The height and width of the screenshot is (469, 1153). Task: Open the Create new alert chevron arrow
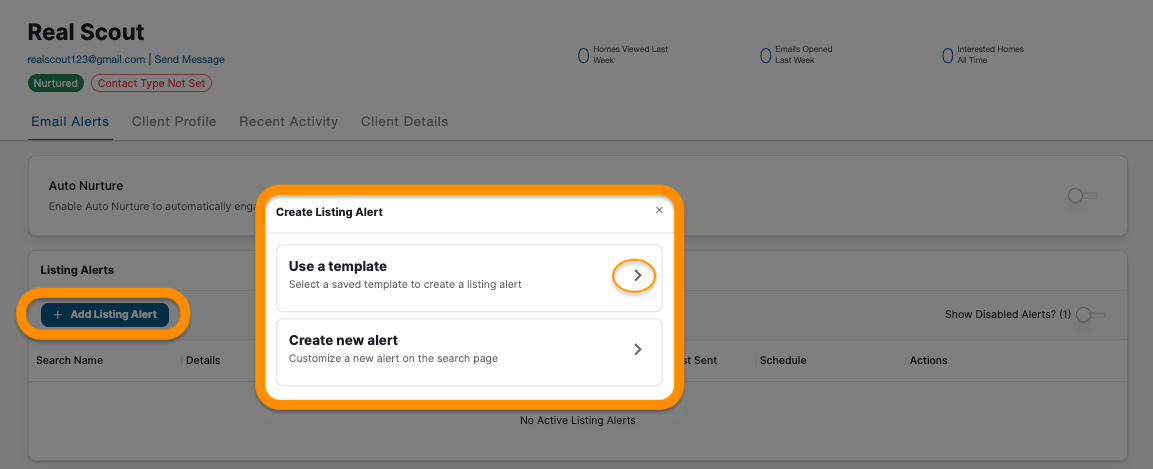(638, 349)
